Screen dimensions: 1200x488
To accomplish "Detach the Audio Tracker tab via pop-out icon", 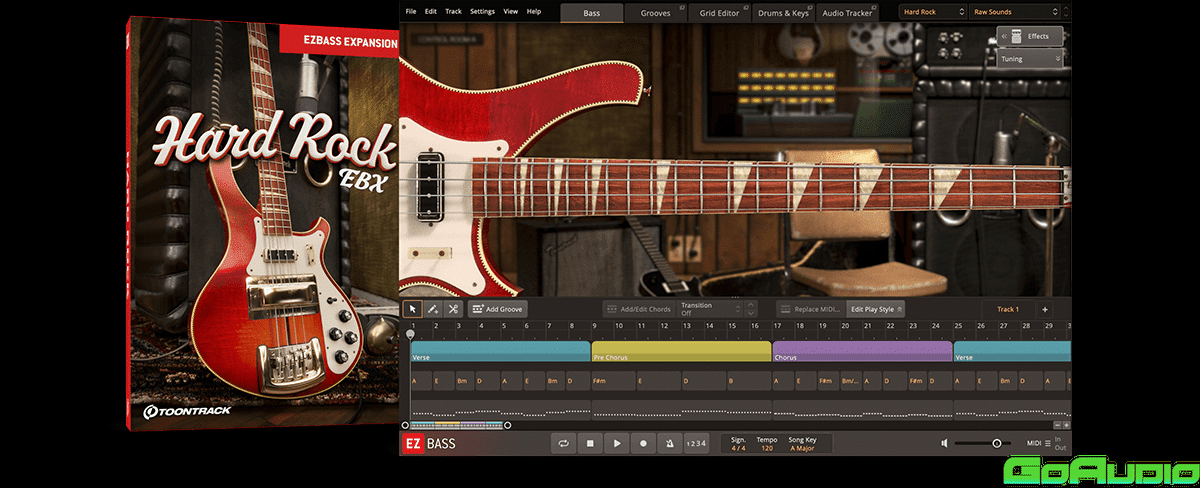I will click(x=872, y=7).
